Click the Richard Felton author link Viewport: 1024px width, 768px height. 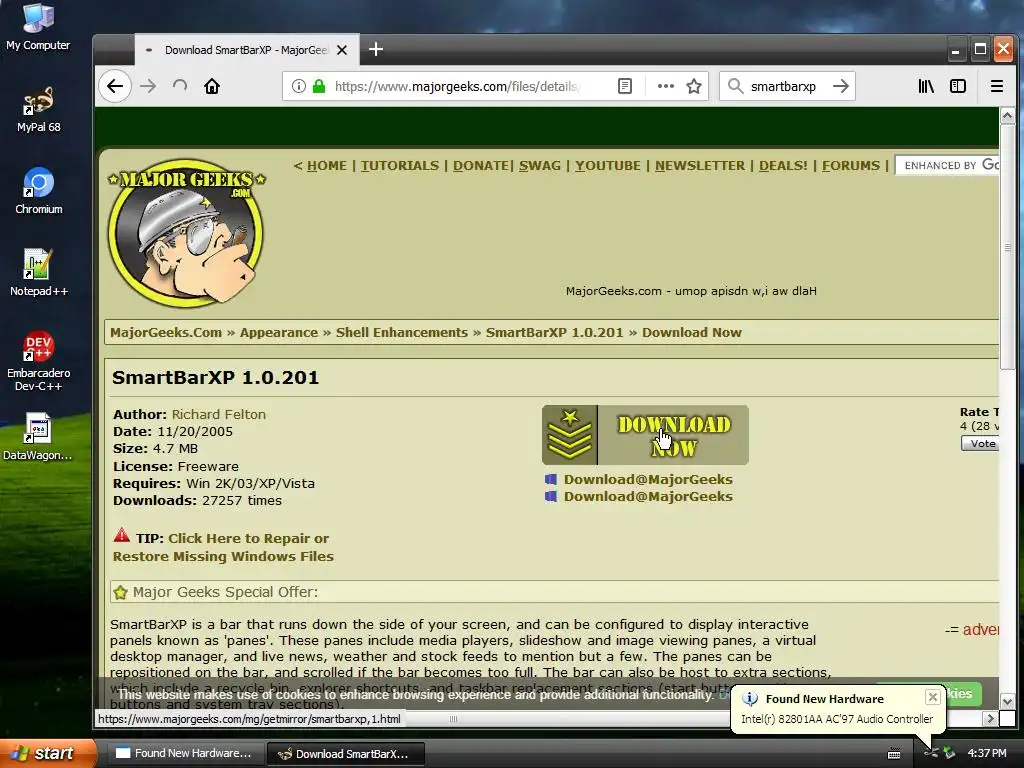click(x=219, y=415)
